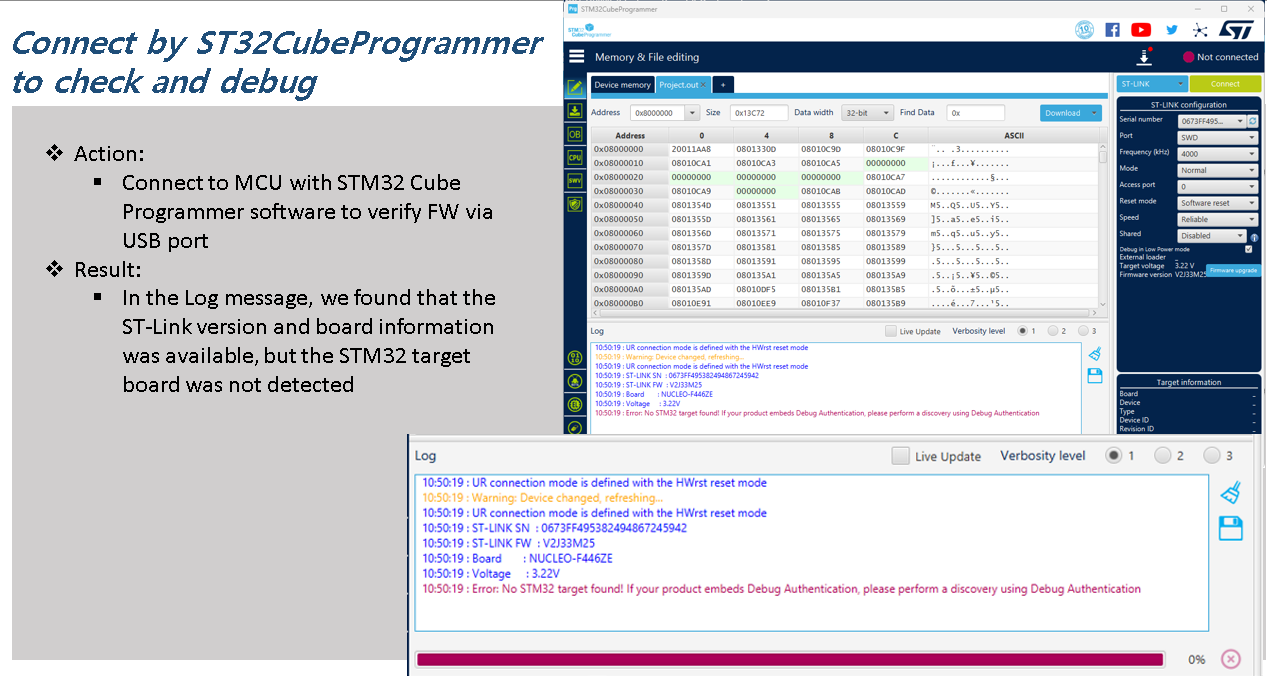The image size is (1267, 676).
Task: Click the ASCII column header
Action: coord(1013,135)
